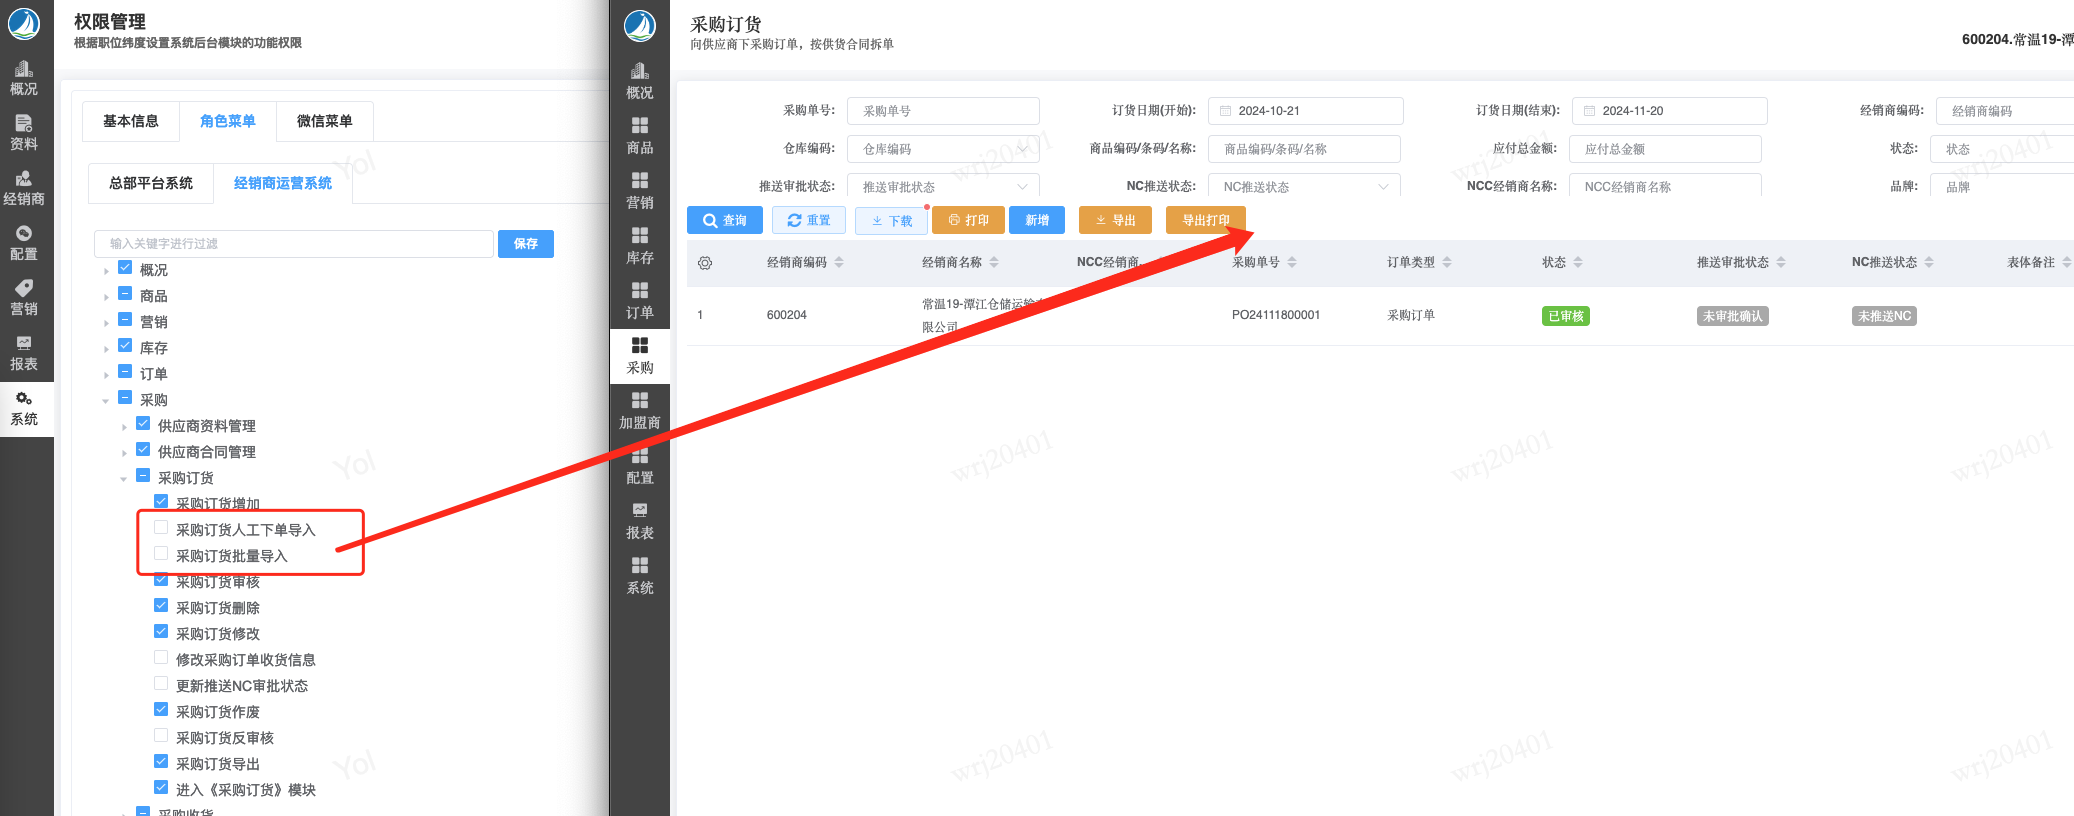2074x816 pixels.
Task: Expand the 营销 tree node
Action: 106,323
